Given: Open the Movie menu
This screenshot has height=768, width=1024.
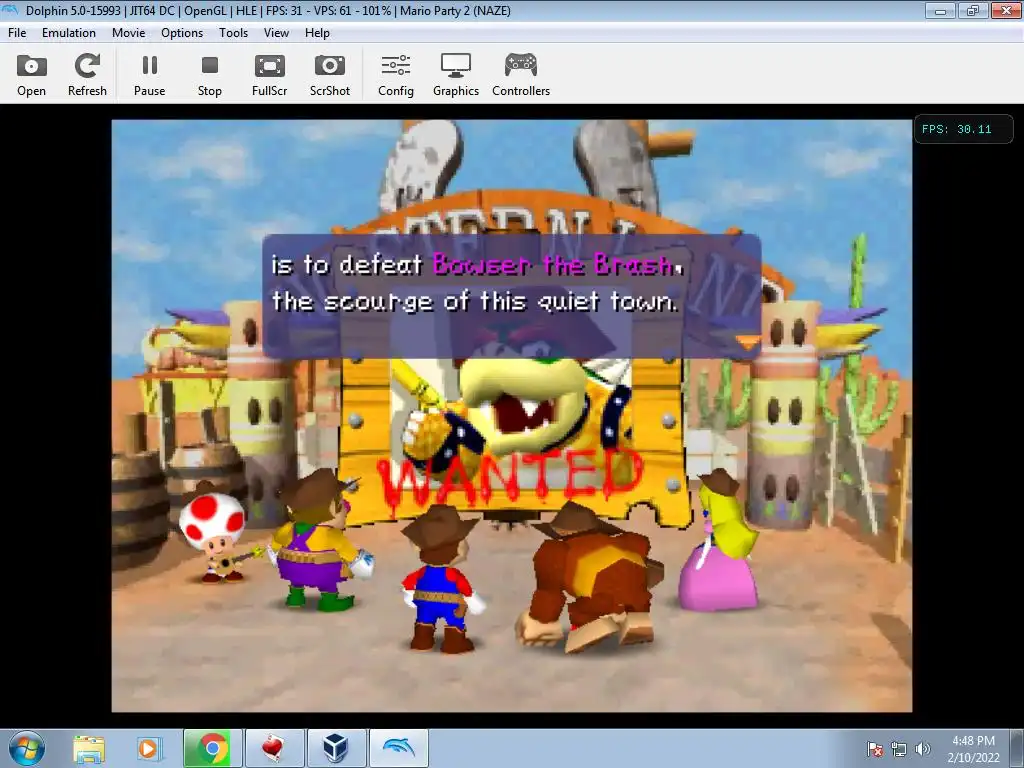Looking at the screenshot, I should click(129, 33).
